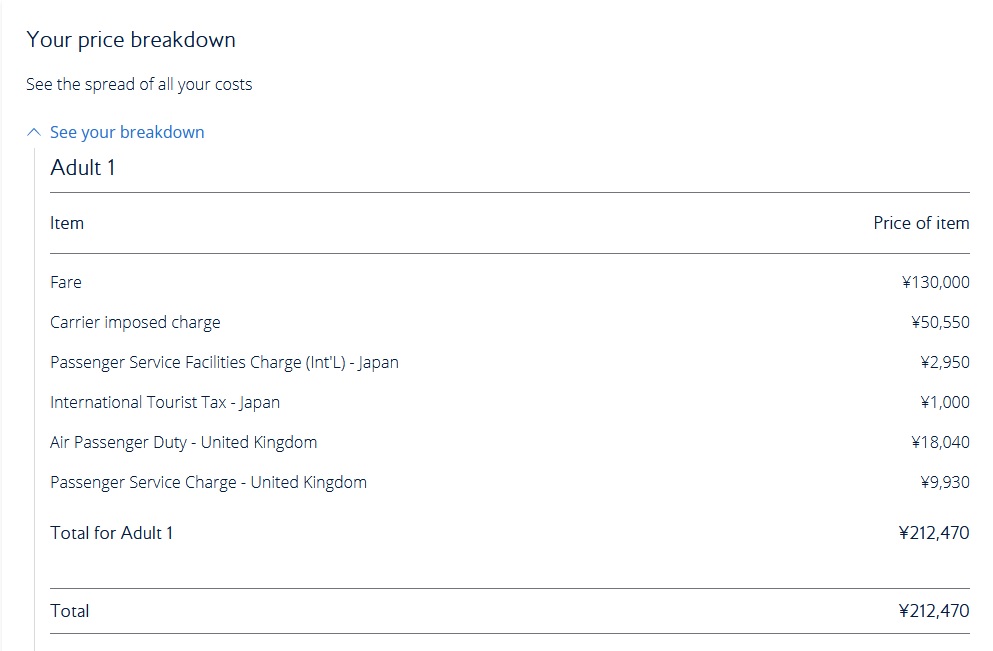This screenshot has width=993, height=651.
Task: Click the ¥50,550 carrier charge amount
Action: click(x=940, y=322)
